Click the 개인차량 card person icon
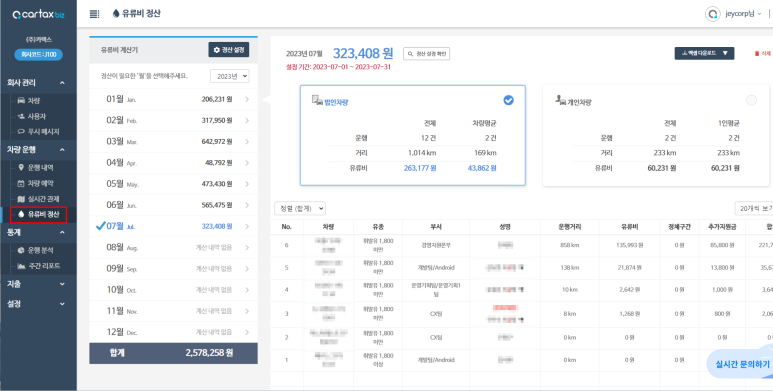The width and height of the screenshot is (773, 391). coord(560,100)
